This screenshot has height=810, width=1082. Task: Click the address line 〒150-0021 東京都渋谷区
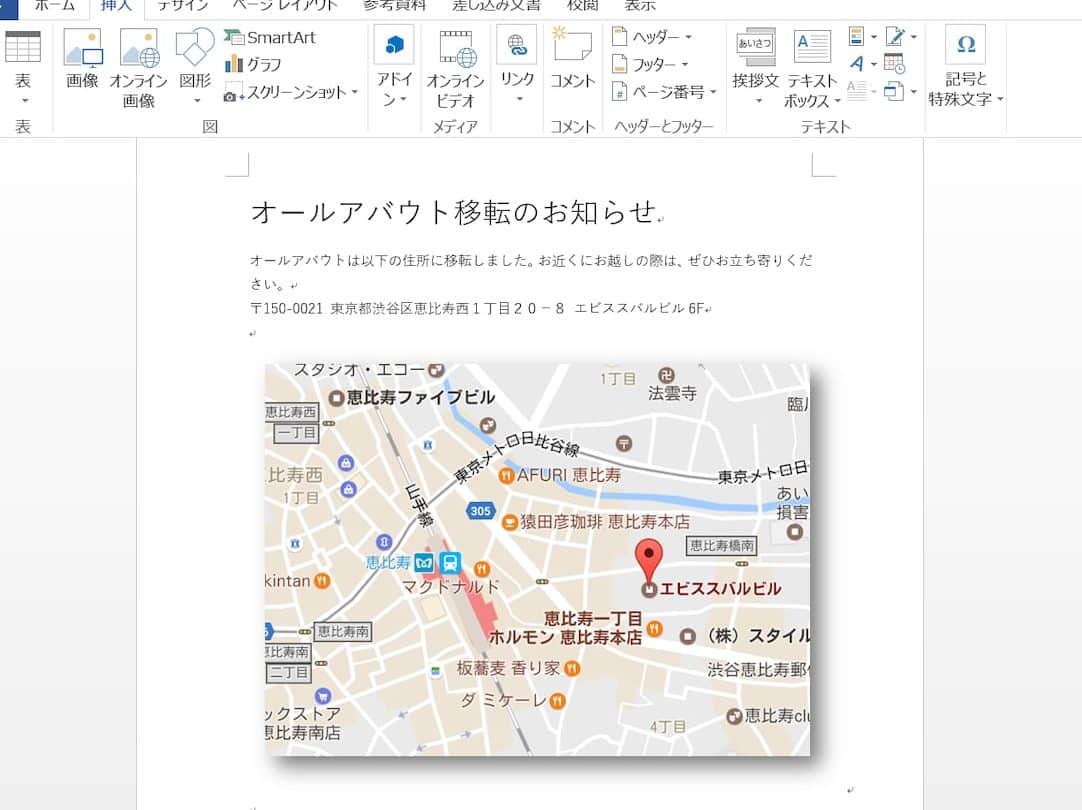coord(476,308)
